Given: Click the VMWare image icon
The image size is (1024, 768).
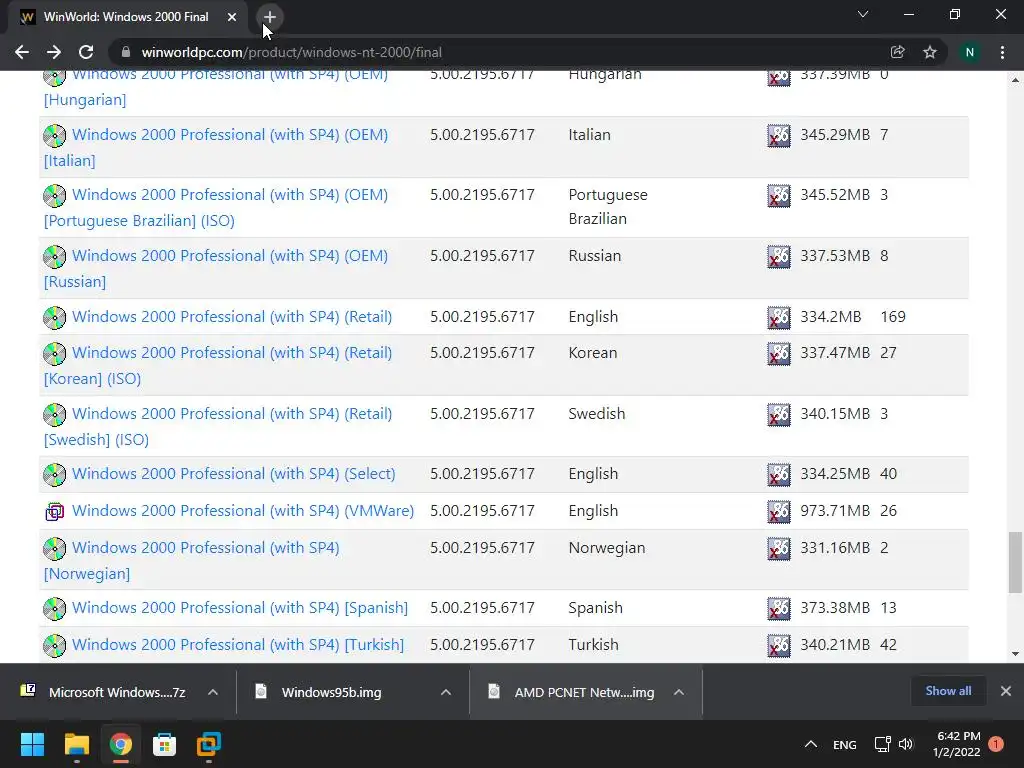Looking at the screenshot, I should (55, 512).
